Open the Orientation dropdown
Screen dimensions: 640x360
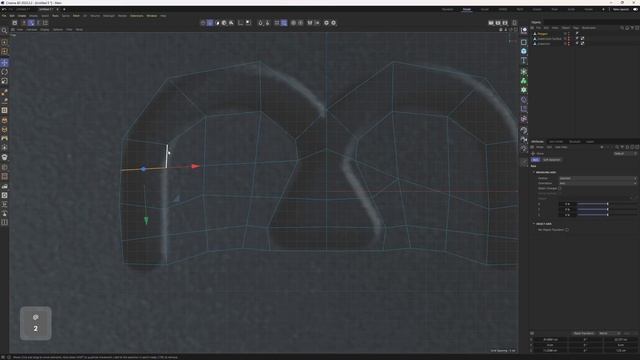(x=598, y=183)
